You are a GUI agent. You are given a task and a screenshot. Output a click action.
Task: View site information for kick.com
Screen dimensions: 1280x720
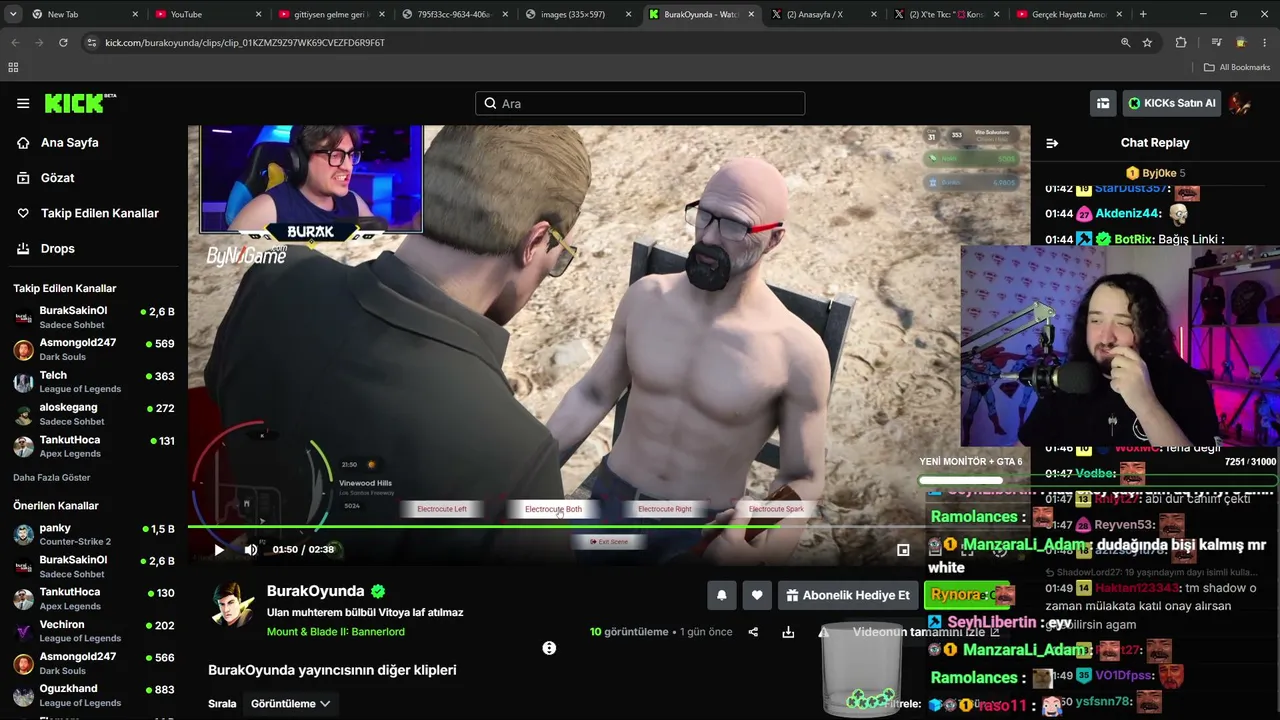click(x=92, y=43)
